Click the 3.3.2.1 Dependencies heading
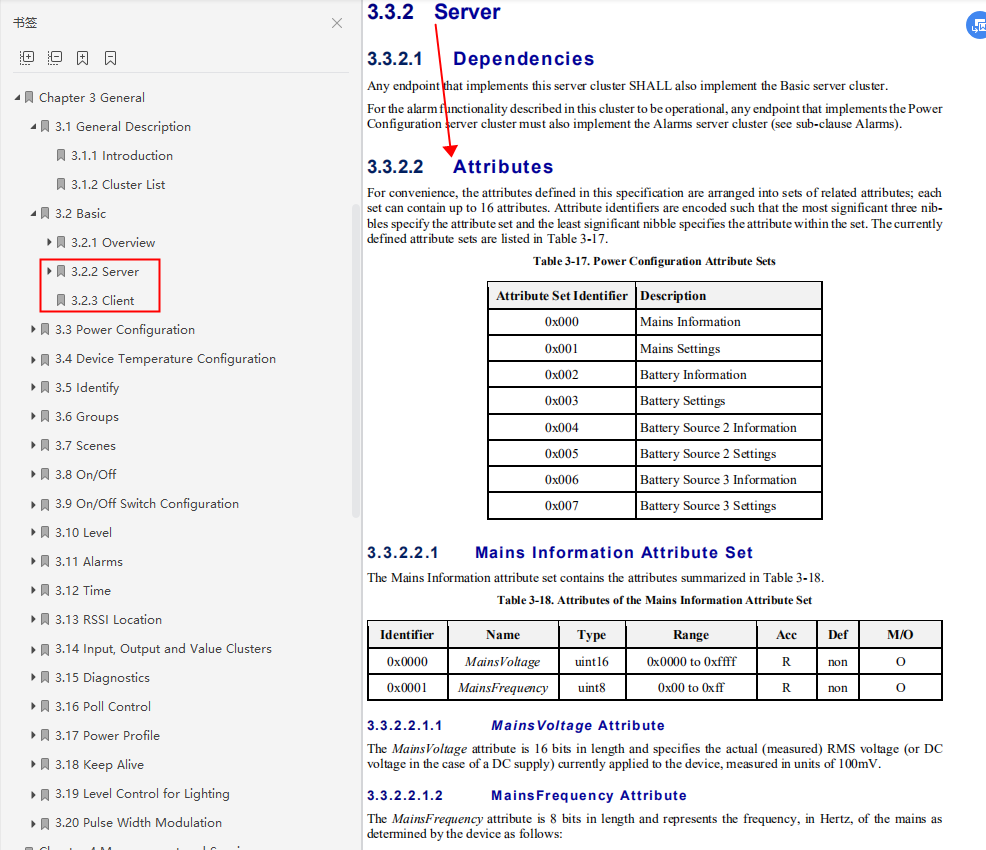Viewport: 986px width, 850px height. (480, 58)
